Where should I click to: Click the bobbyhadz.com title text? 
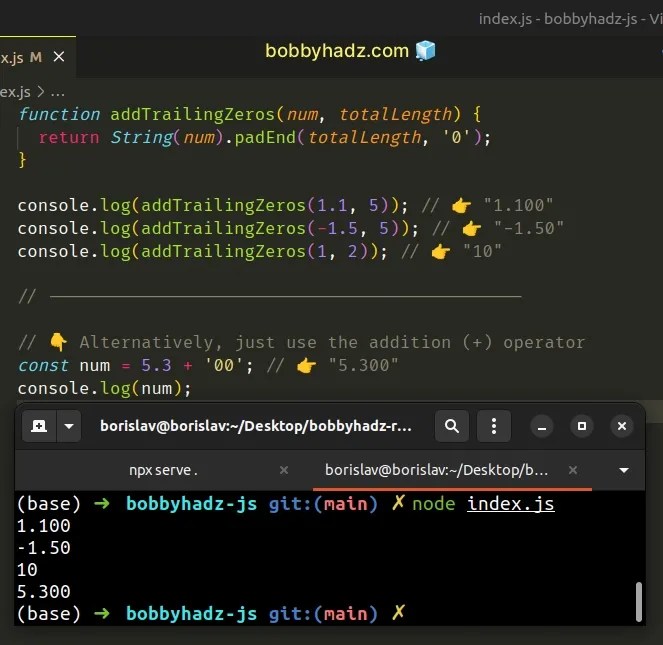(x=337, y=51)
